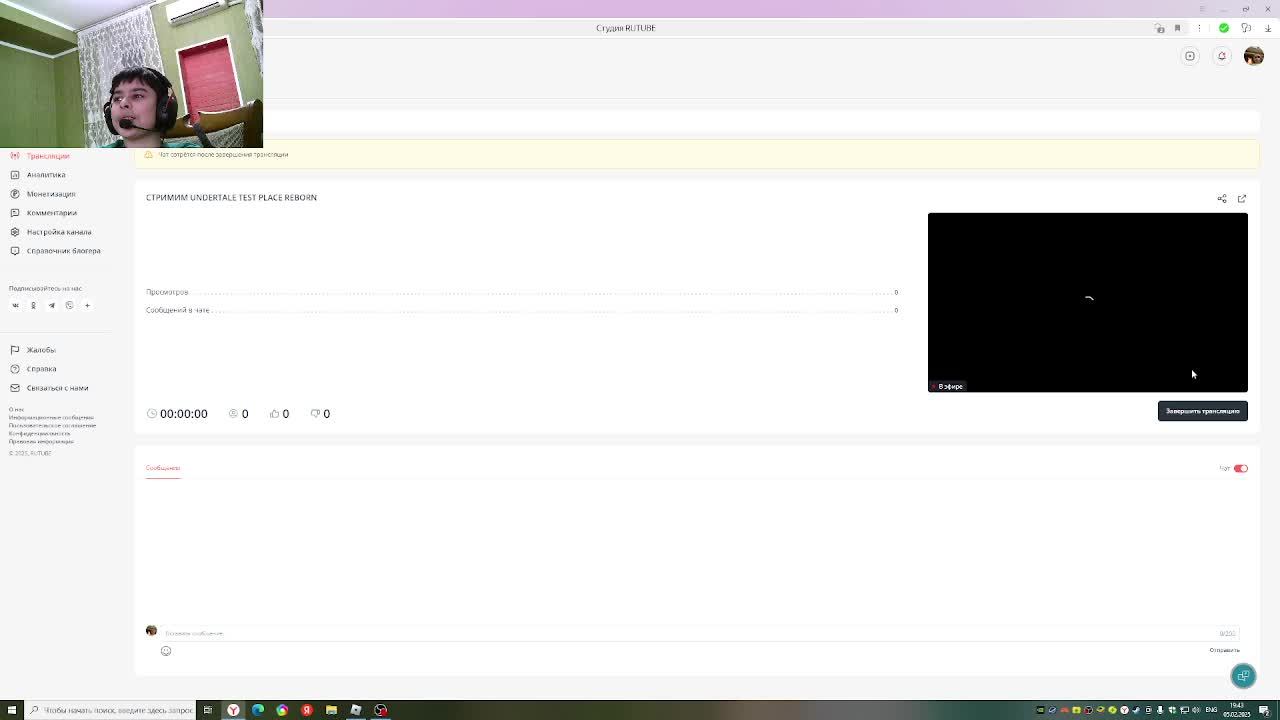Open the browser downloads arrow icon
Image resolution: width=1280 pixels, height=720 pixels.
click(1267, 28)
